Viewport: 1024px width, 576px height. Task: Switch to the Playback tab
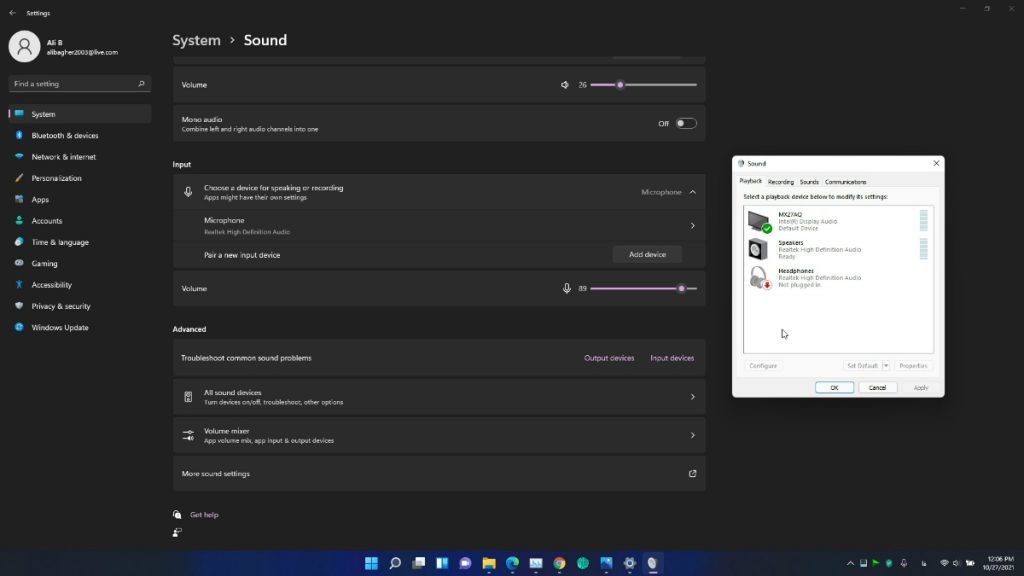click(750, 181)
